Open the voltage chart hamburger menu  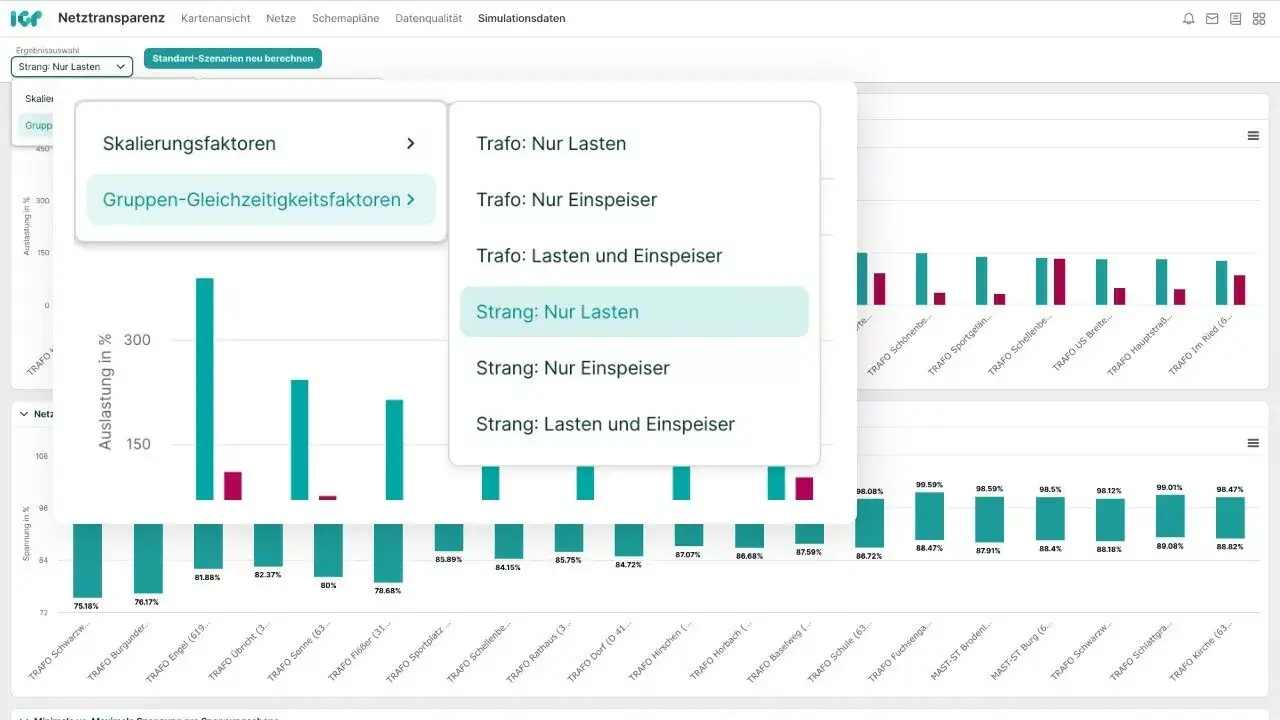[1253, 443]
